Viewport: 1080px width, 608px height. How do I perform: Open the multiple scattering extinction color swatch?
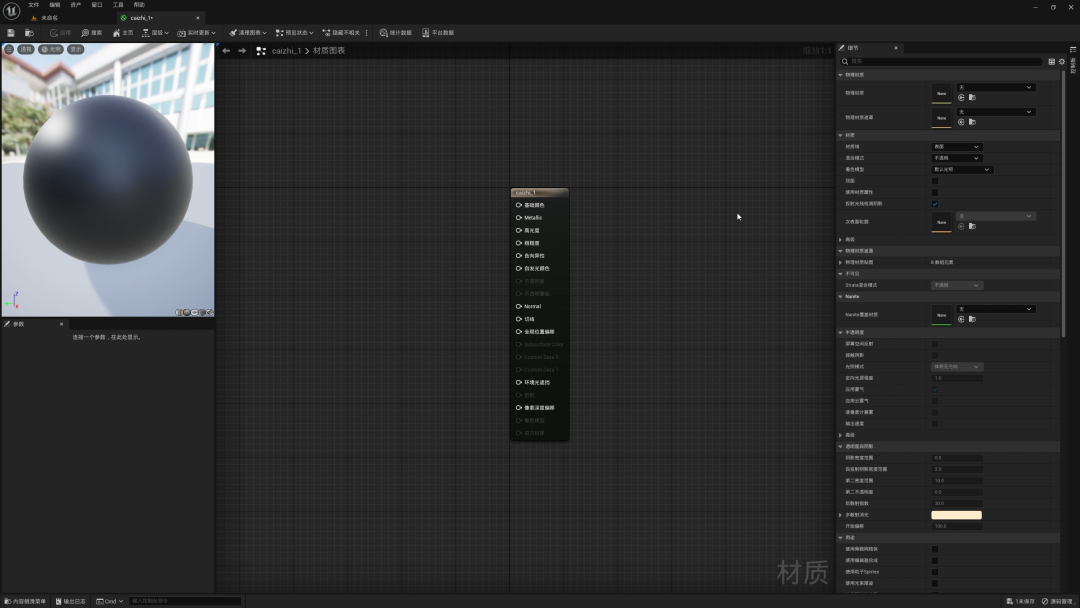pos(957,515)
